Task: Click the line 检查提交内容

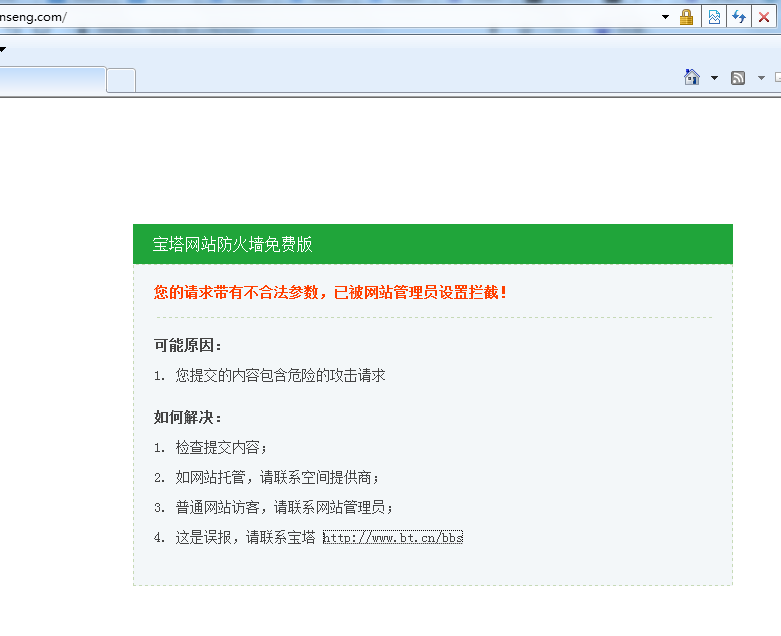Action: coord(221,447)
